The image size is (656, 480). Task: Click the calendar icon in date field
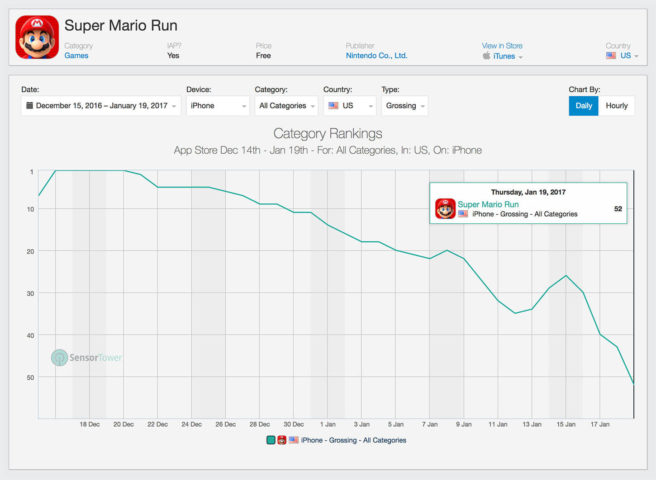(x=30, y=105)
